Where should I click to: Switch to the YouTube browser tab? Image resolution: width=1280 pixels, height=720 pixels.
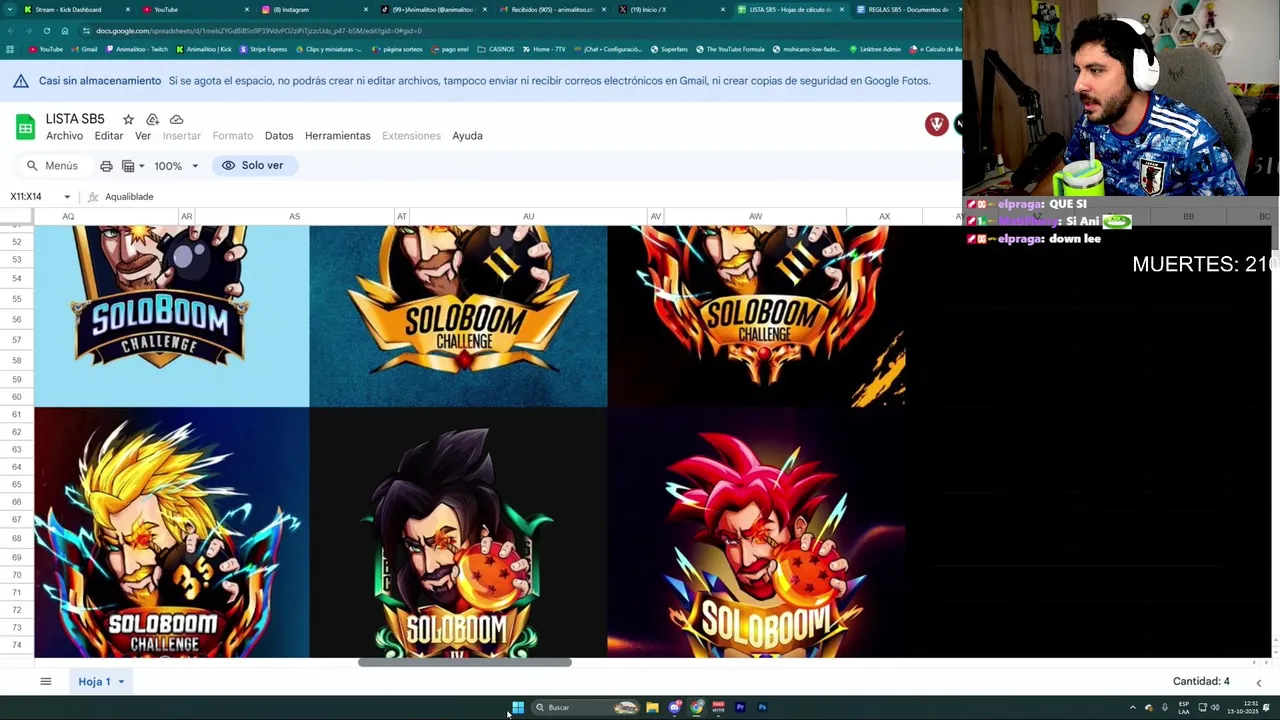tap(195, 10)
